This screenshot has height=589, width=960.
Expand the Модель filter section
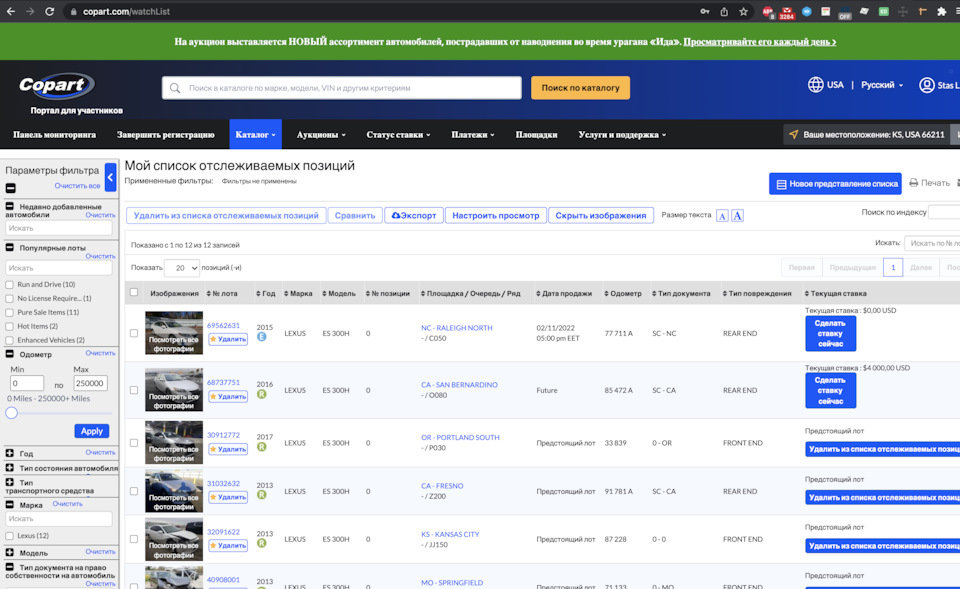point(10,552)
